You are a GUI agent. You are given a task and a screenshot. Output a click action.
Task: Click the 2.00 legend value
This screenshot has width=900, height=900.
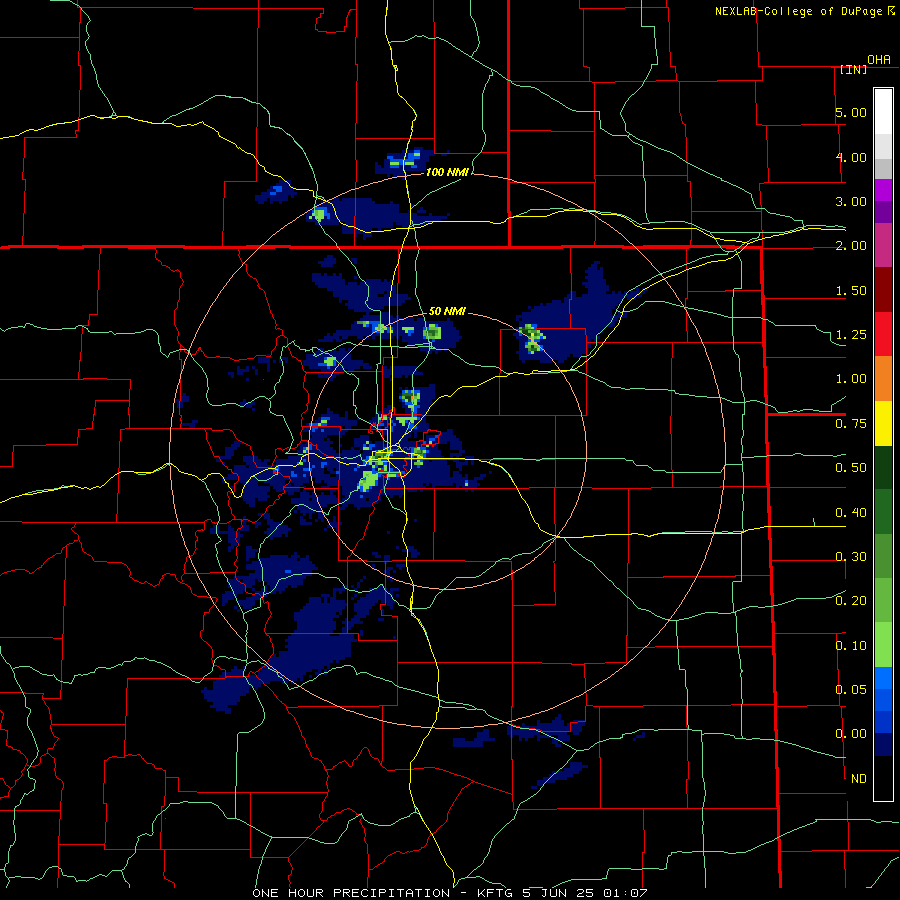pos(851,246)
